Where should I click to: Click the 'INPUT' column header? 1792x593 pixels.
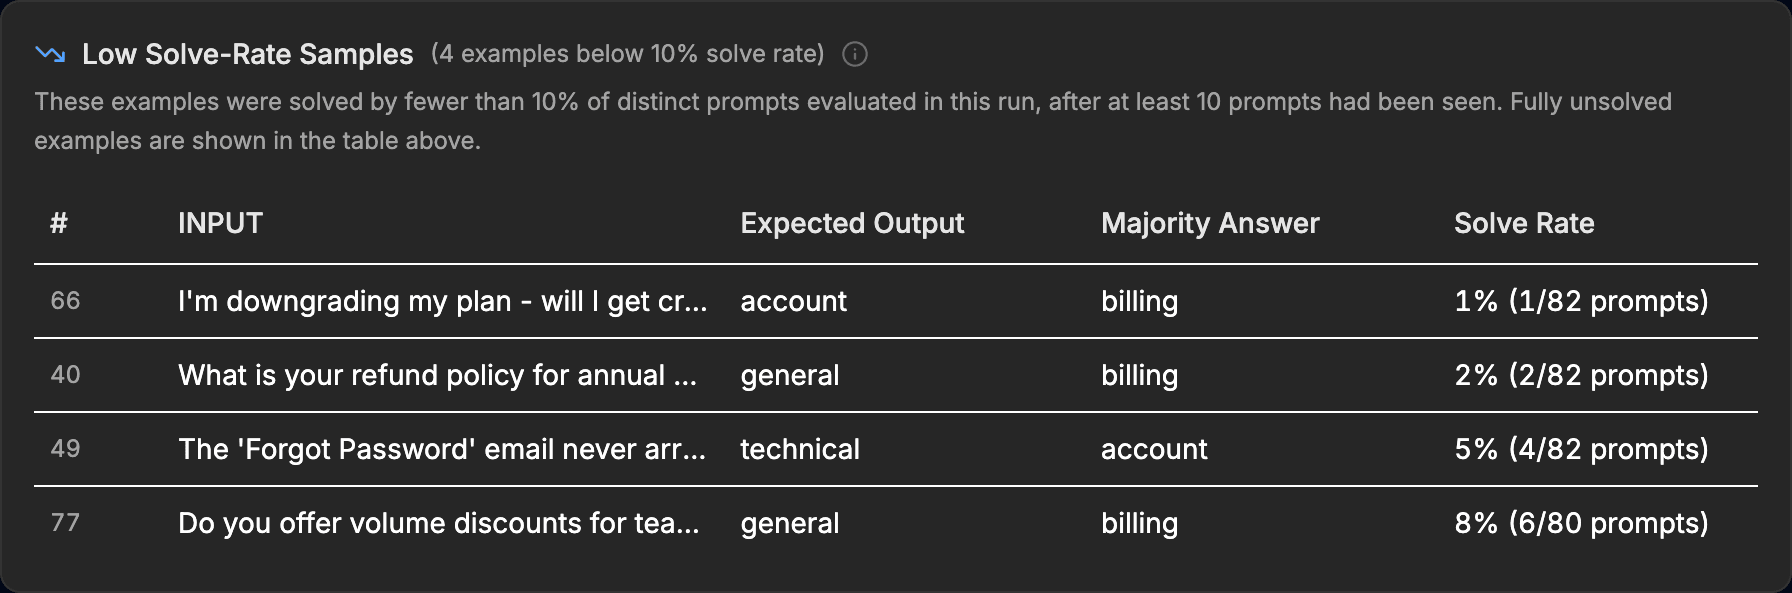[220, 224]
